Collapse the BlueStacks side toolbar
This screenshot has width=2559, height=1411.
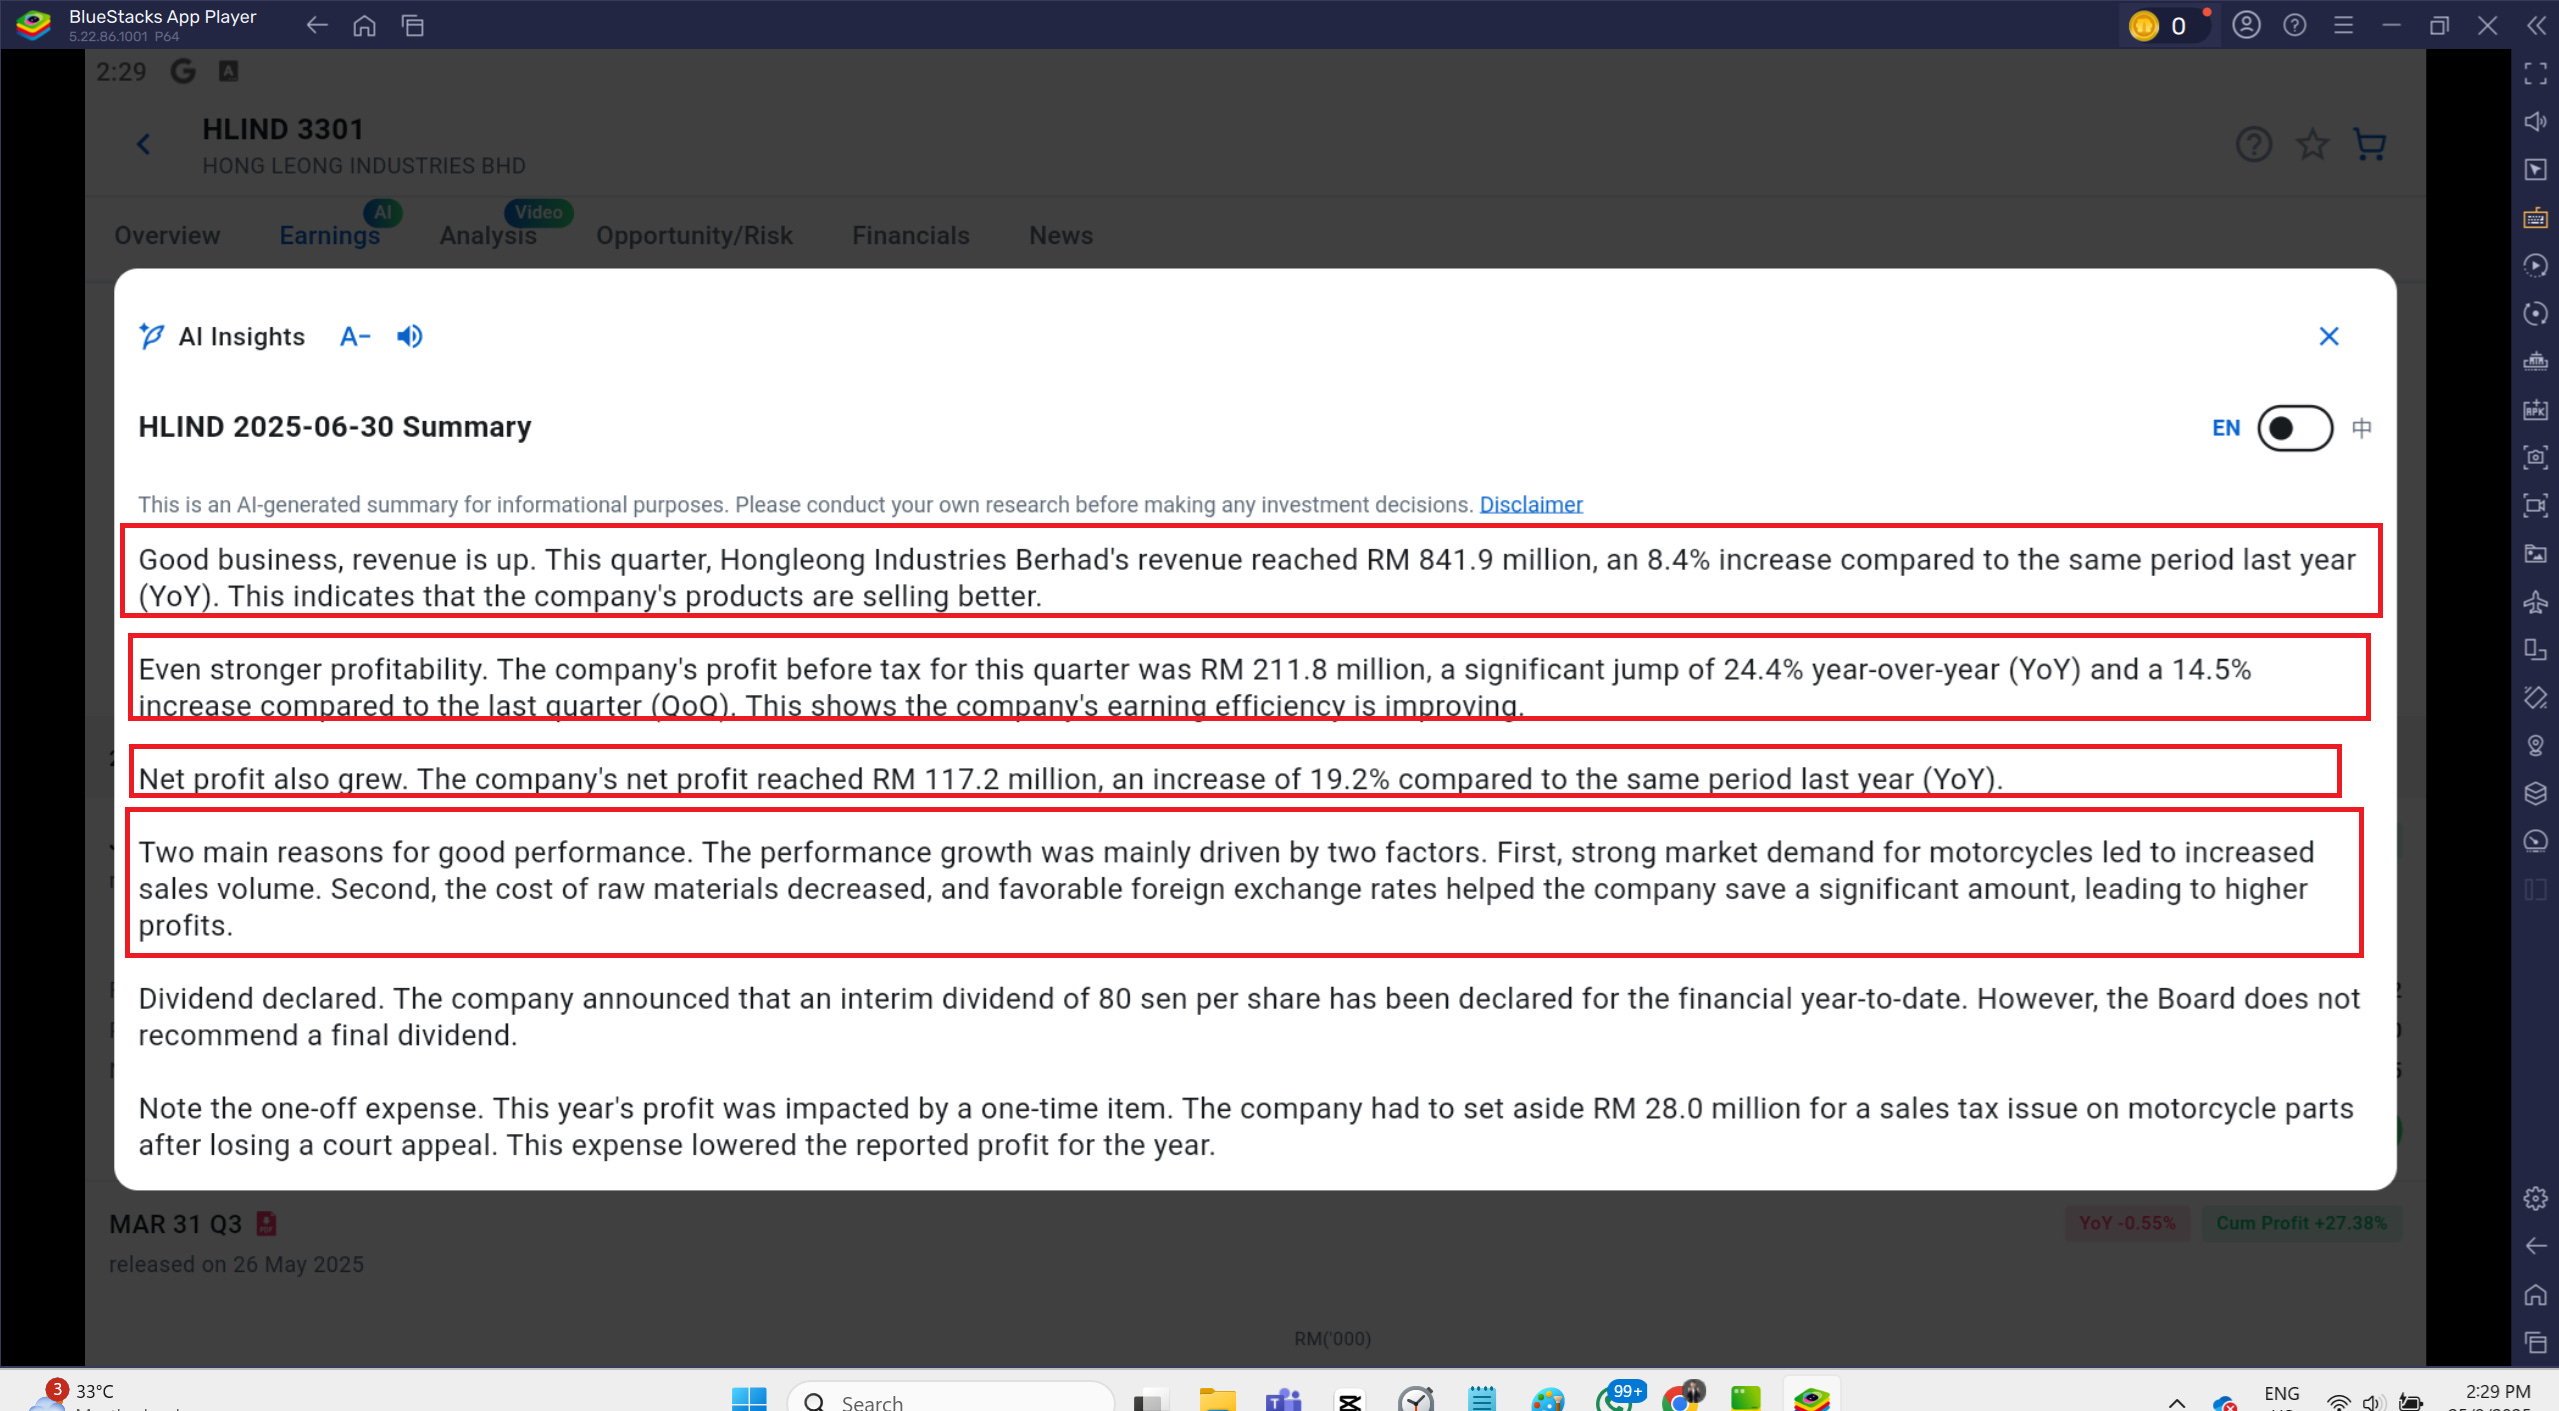2536,25
